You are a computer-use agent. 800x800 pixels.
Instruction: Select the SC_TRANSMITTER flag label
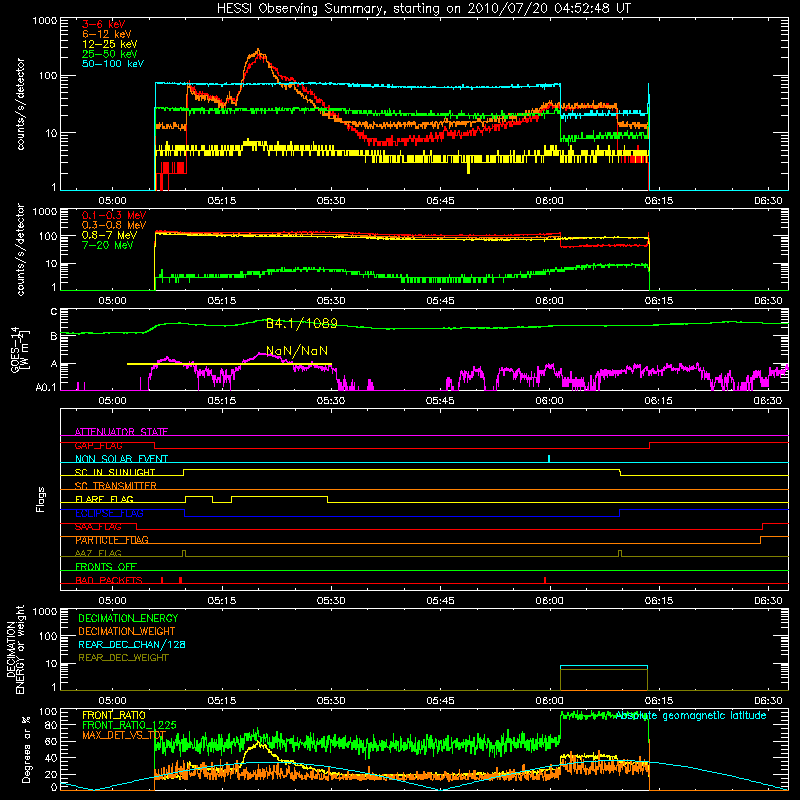(115, 486)
